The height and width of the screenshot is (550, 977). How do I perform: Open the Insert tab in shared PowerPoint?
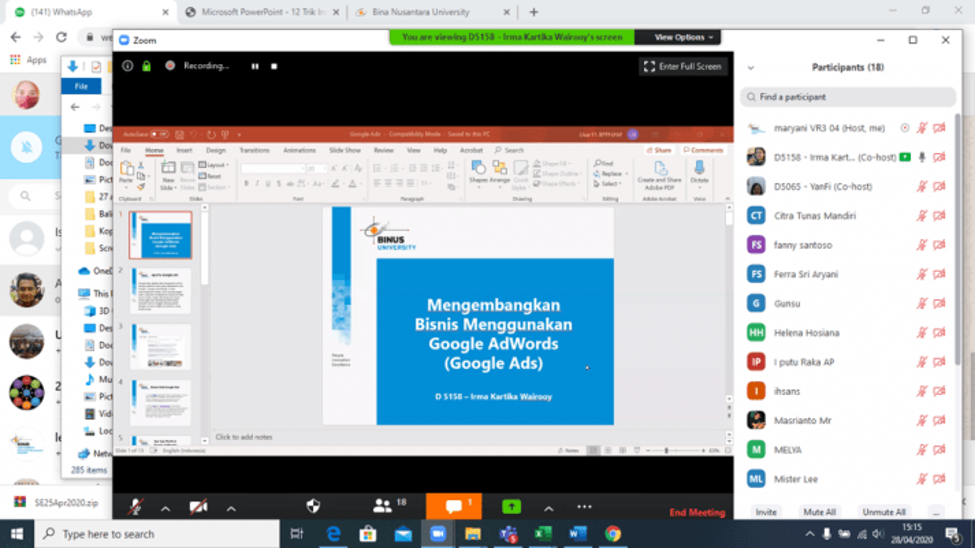[184, 151]
